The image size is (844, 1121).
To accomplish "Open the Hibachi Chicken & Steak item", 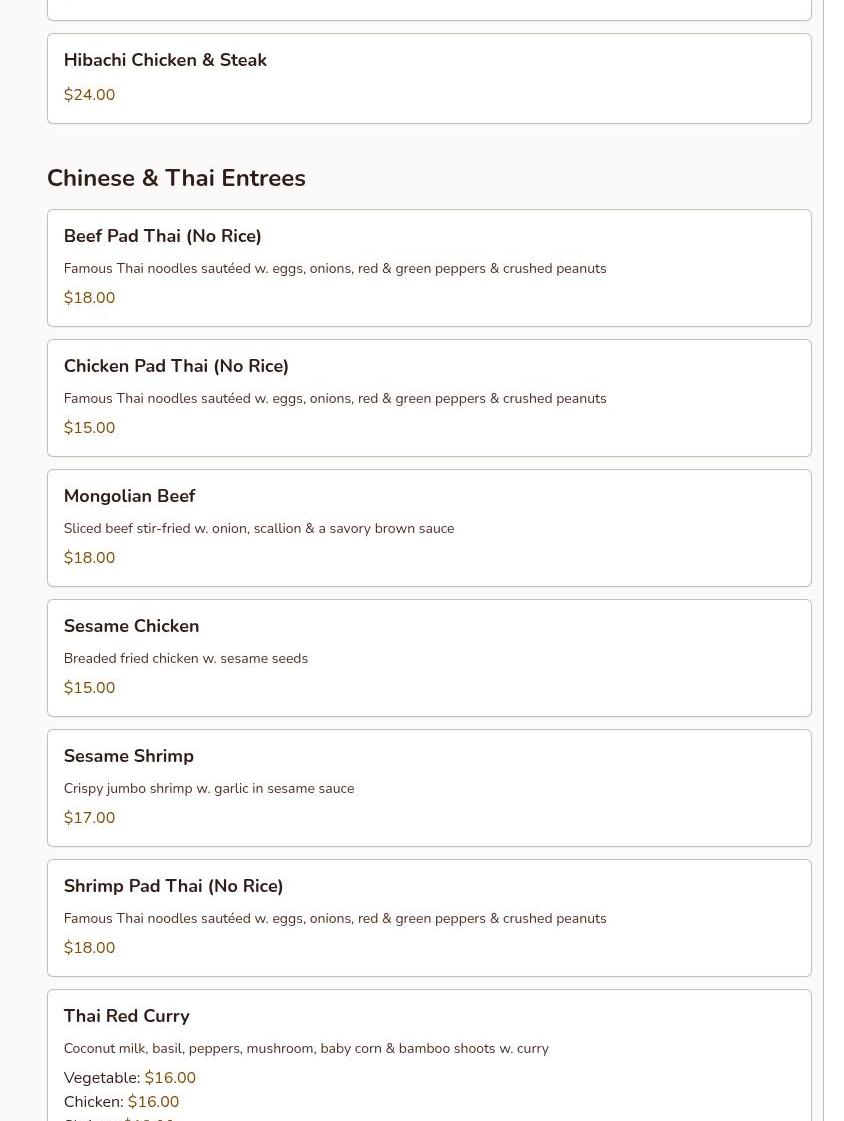I will (429, 79).
